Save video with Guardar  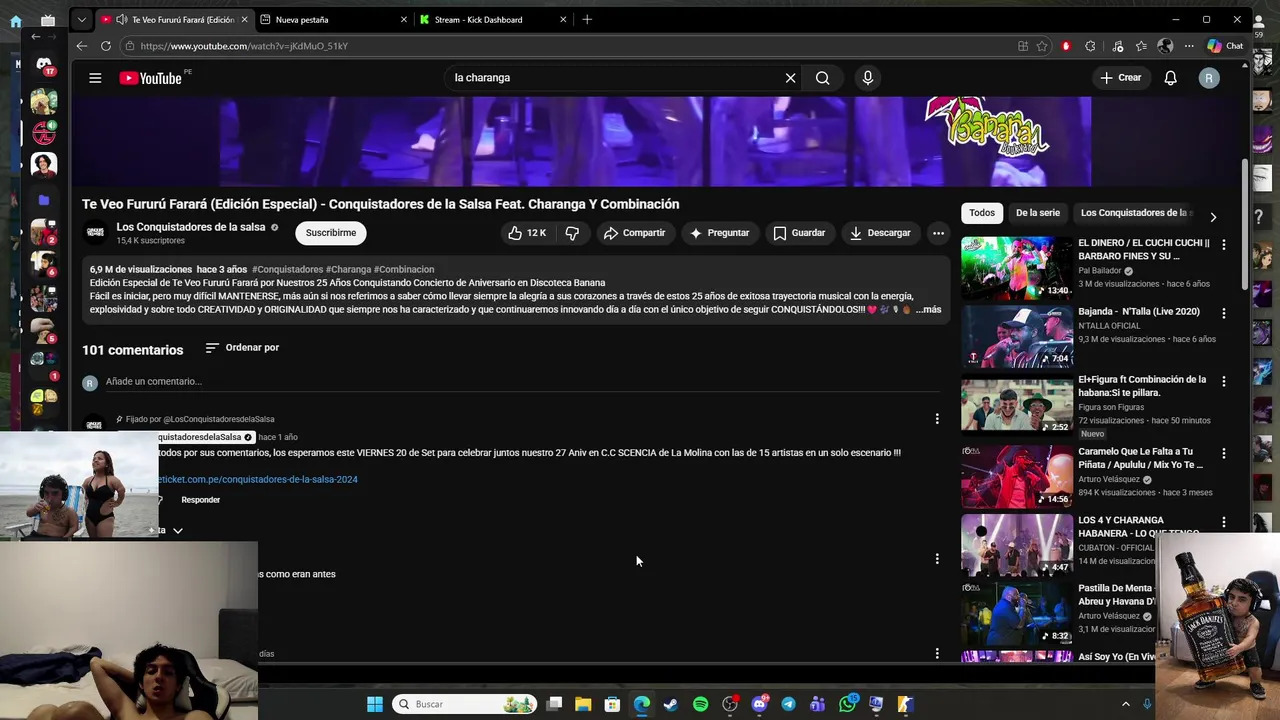(x=799, y=233)
